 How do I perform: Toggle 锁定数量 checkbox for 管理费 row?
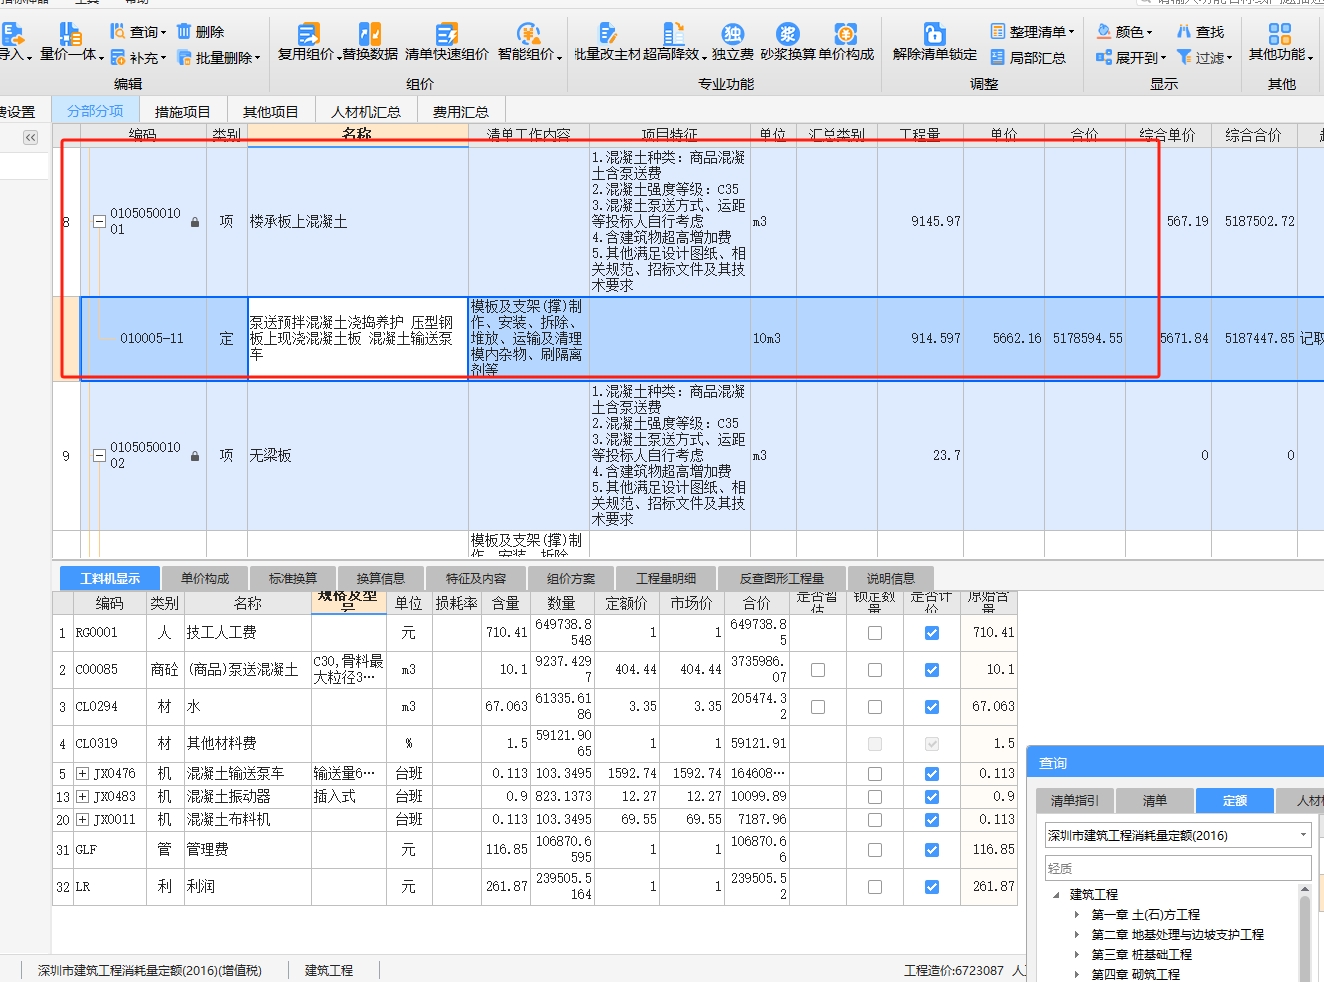click(875, 850)
